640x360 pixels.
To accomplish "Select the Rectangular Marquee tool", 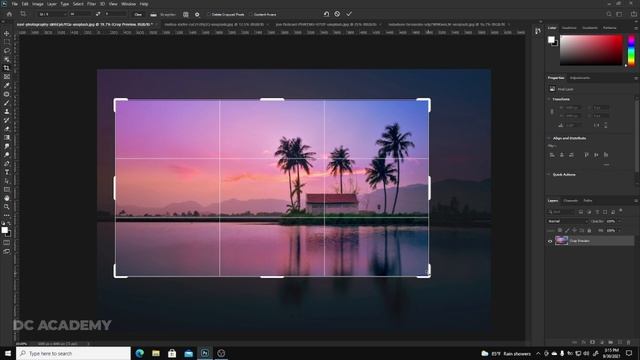I will coord(7,42).
